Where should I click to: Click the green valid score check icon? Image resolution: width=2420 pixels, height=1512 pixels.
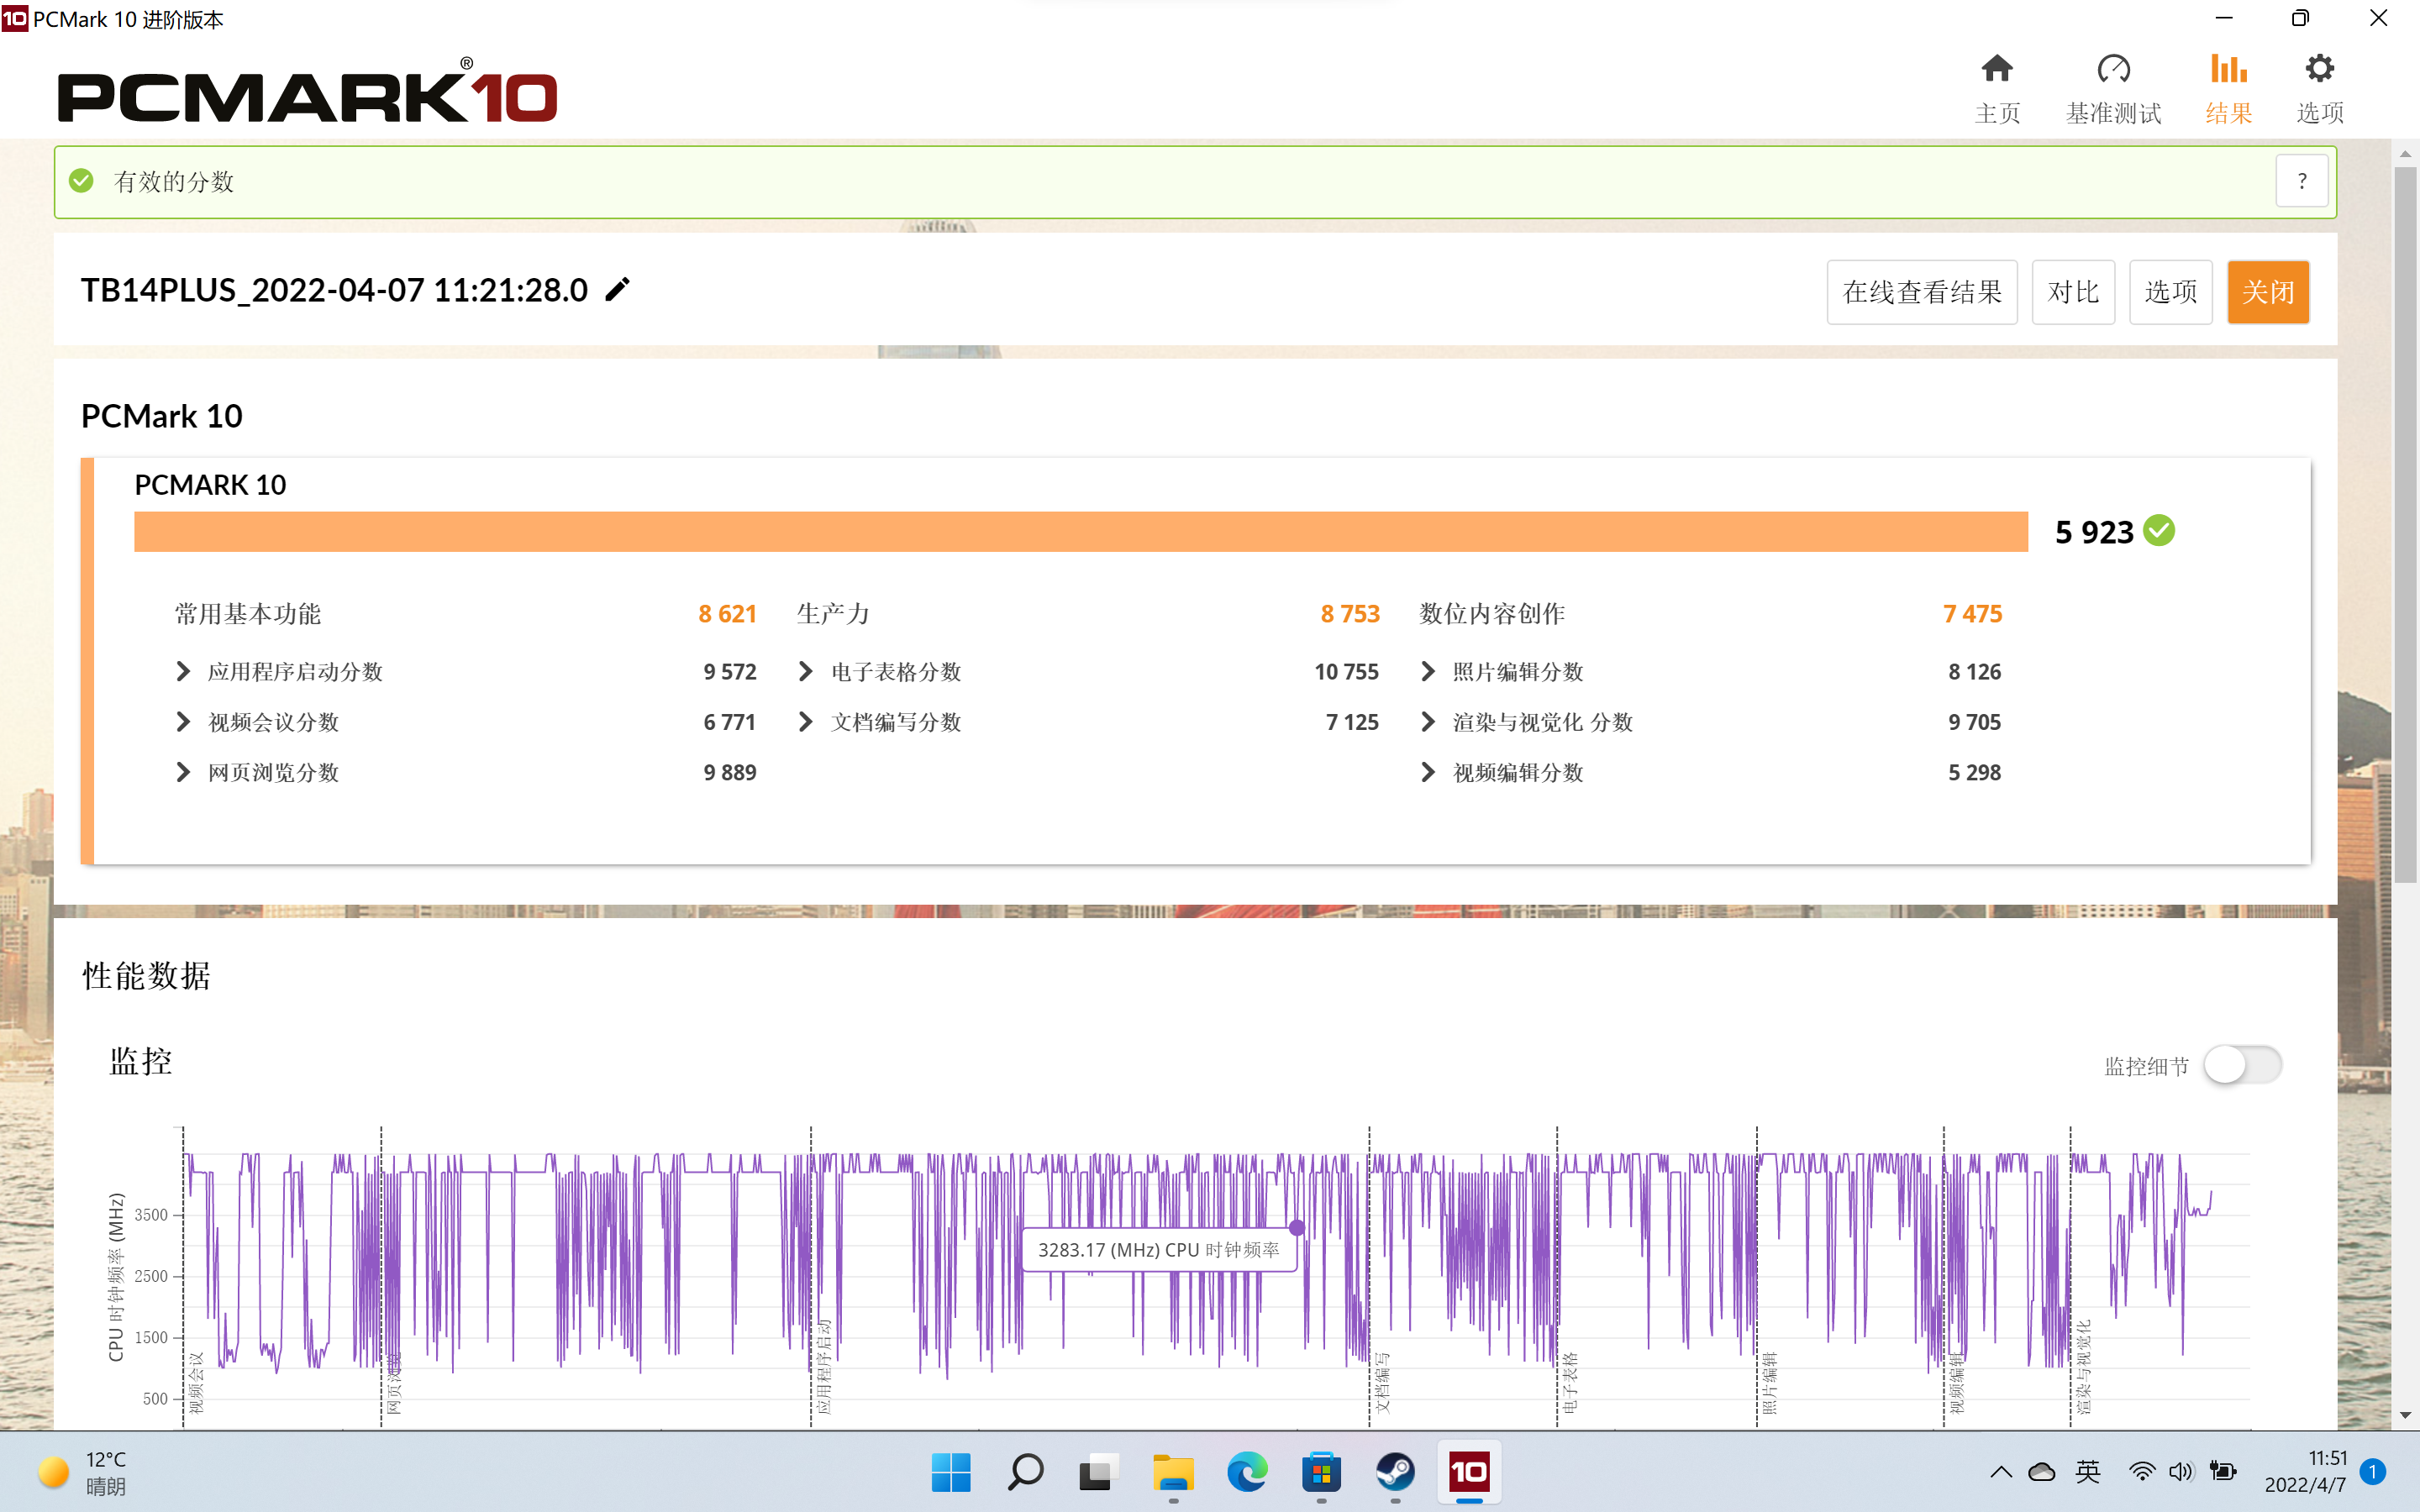tap(81, 181)
